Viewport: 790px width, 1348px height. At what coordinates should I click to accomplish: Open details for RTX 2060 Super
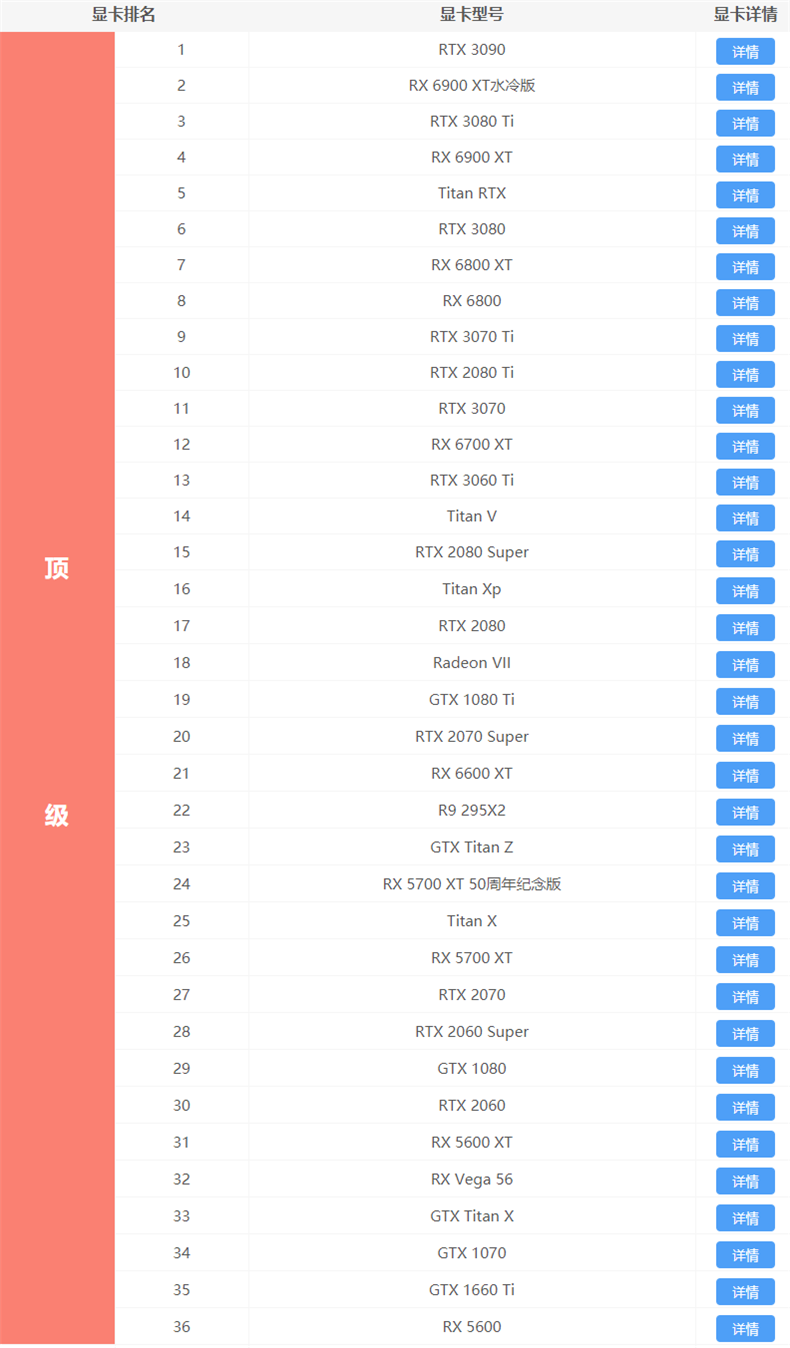(745, 1033)
